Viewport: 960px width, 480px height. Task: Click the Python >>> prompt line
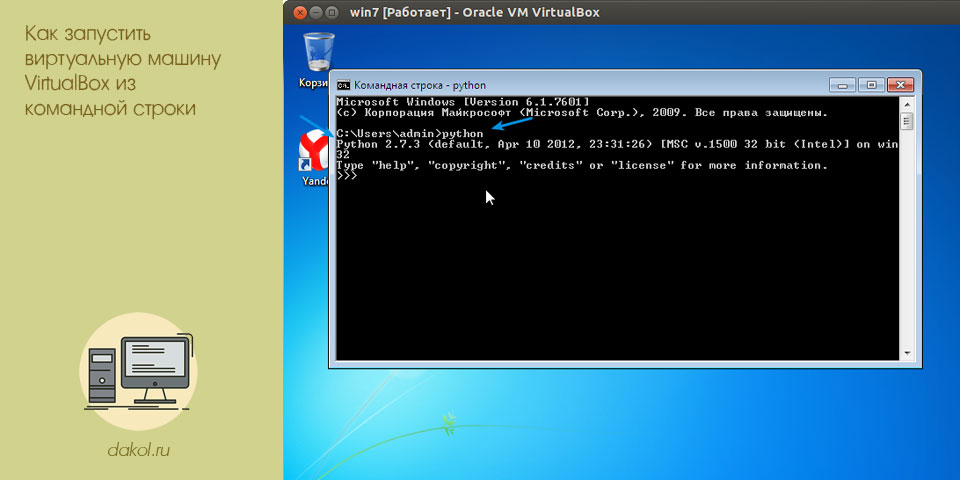[347, 176]
